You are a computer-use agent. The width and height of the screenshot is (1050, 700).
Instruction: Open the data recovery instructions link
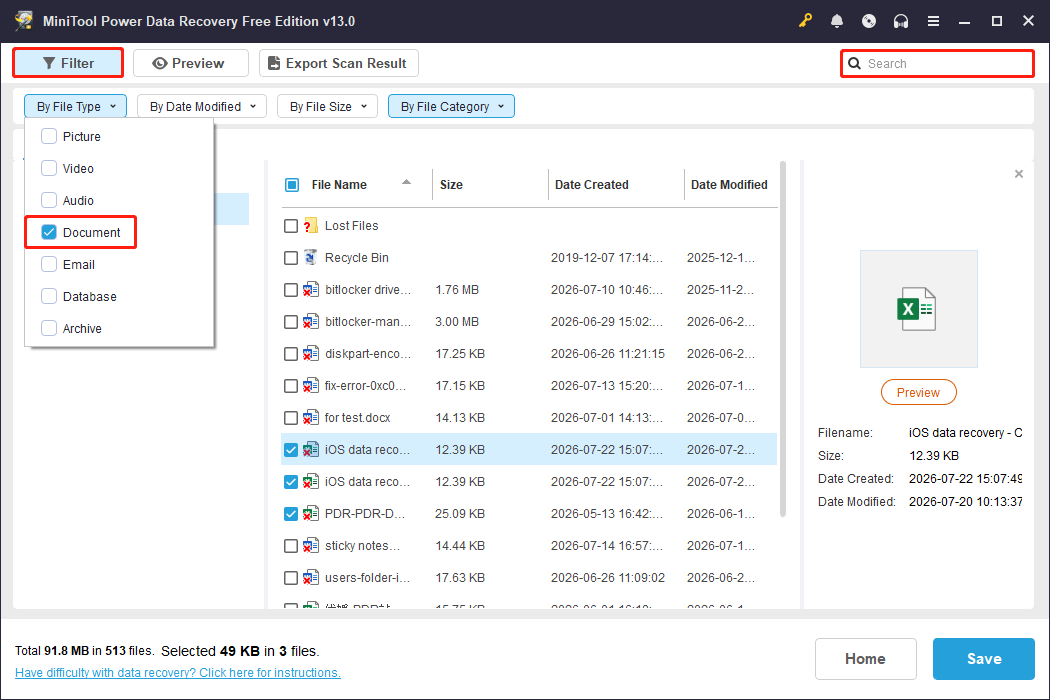pos(177,673)
